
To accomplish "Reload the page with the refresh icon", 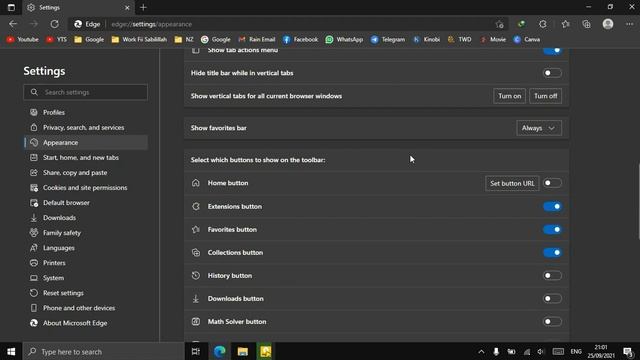I will click(x=54, y=24).
